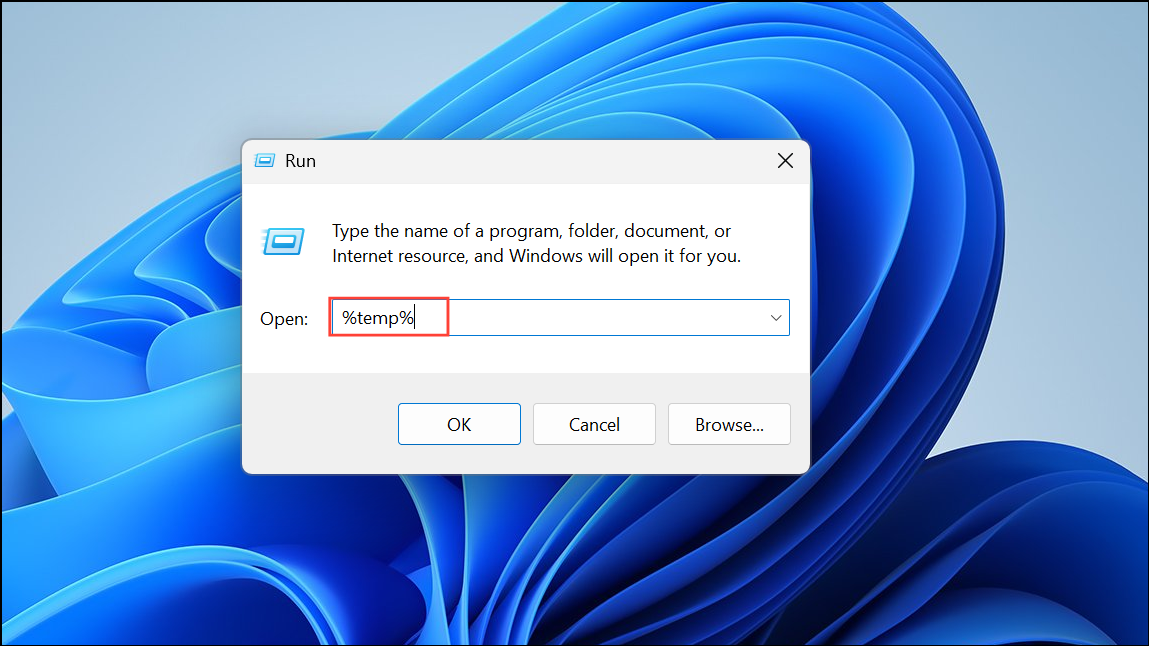
Task: Click the empty Run title bar area
Action: coord(542,161)
